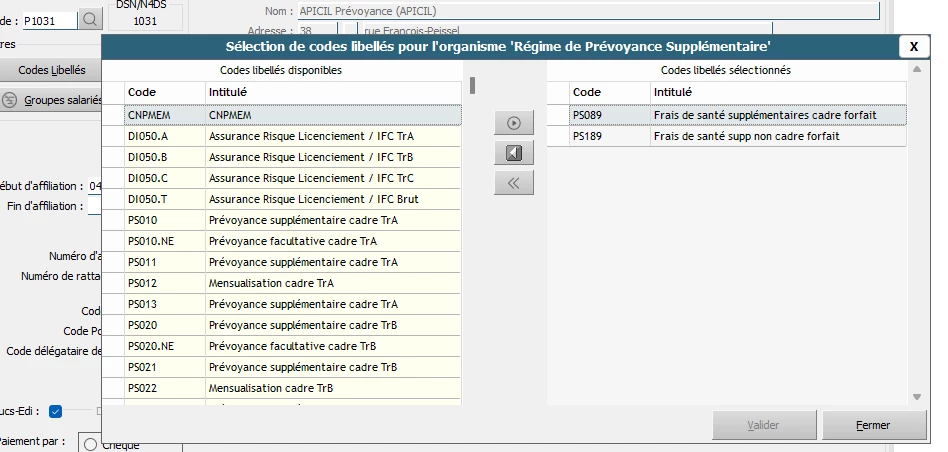Click the Code field containing P1031
Image resolution: width=948 pixels, height=452 pixels.
pos(48,18)
